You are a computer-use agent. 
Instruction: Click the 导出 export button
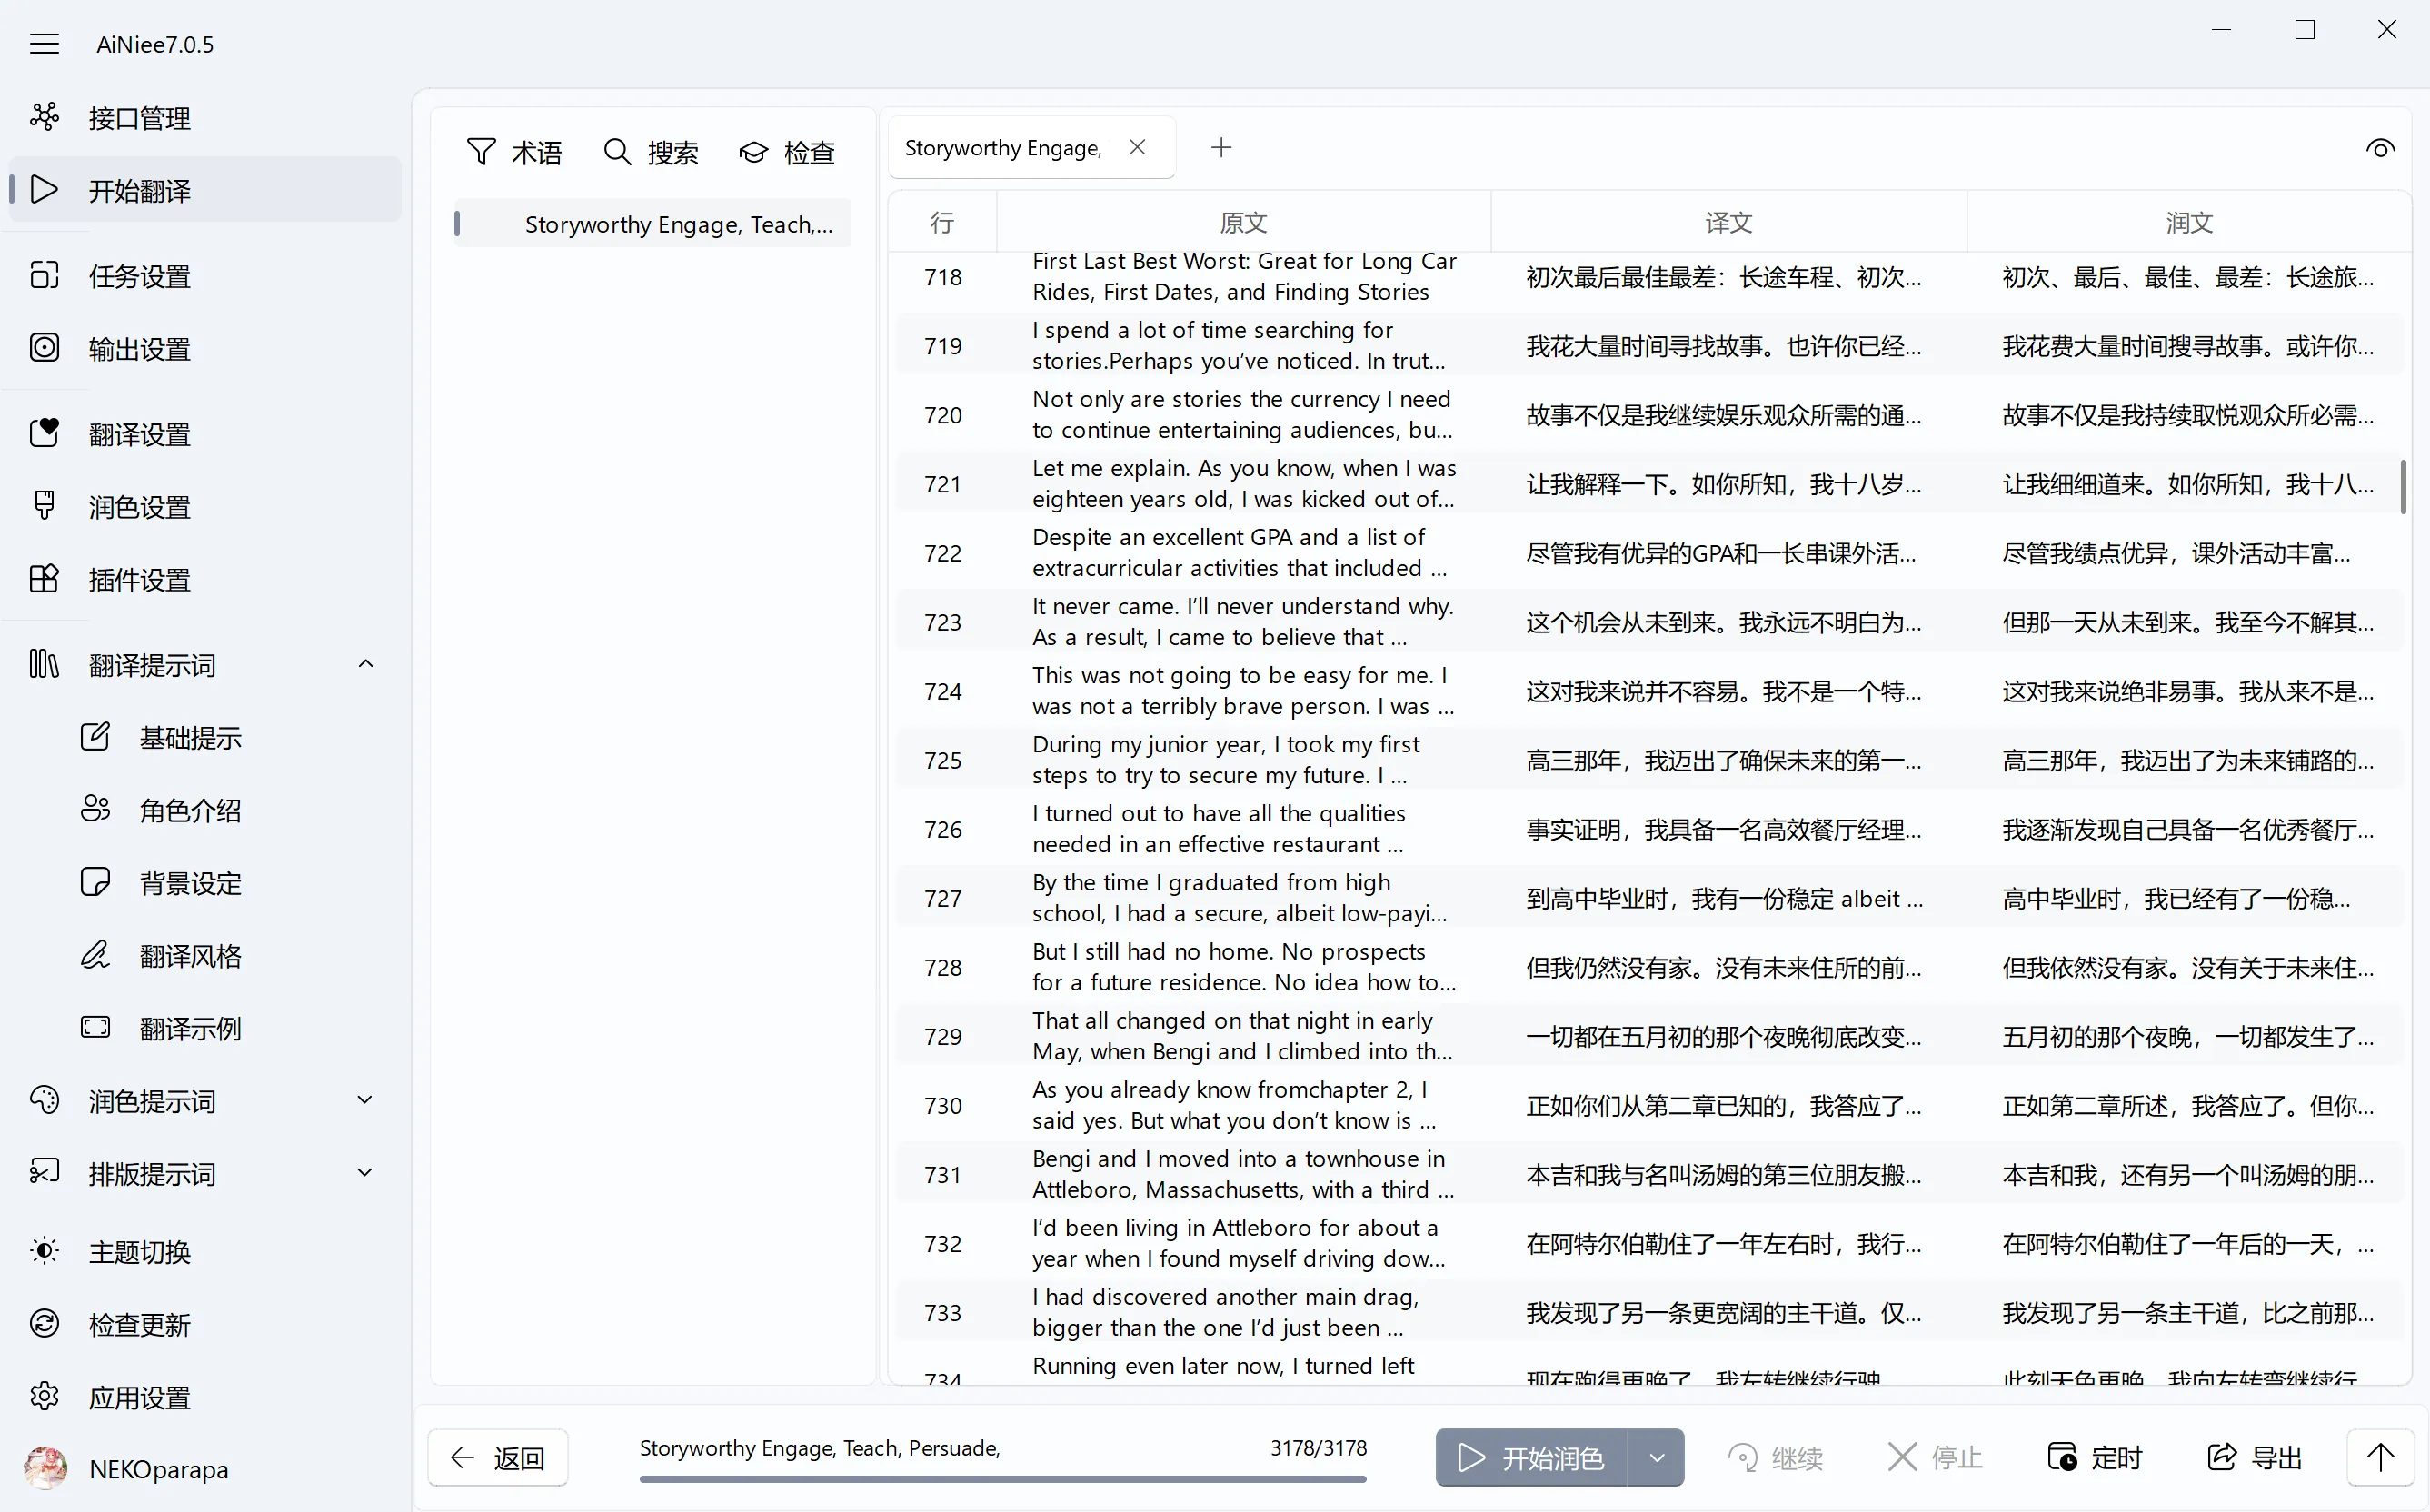click(2255, 1458)
